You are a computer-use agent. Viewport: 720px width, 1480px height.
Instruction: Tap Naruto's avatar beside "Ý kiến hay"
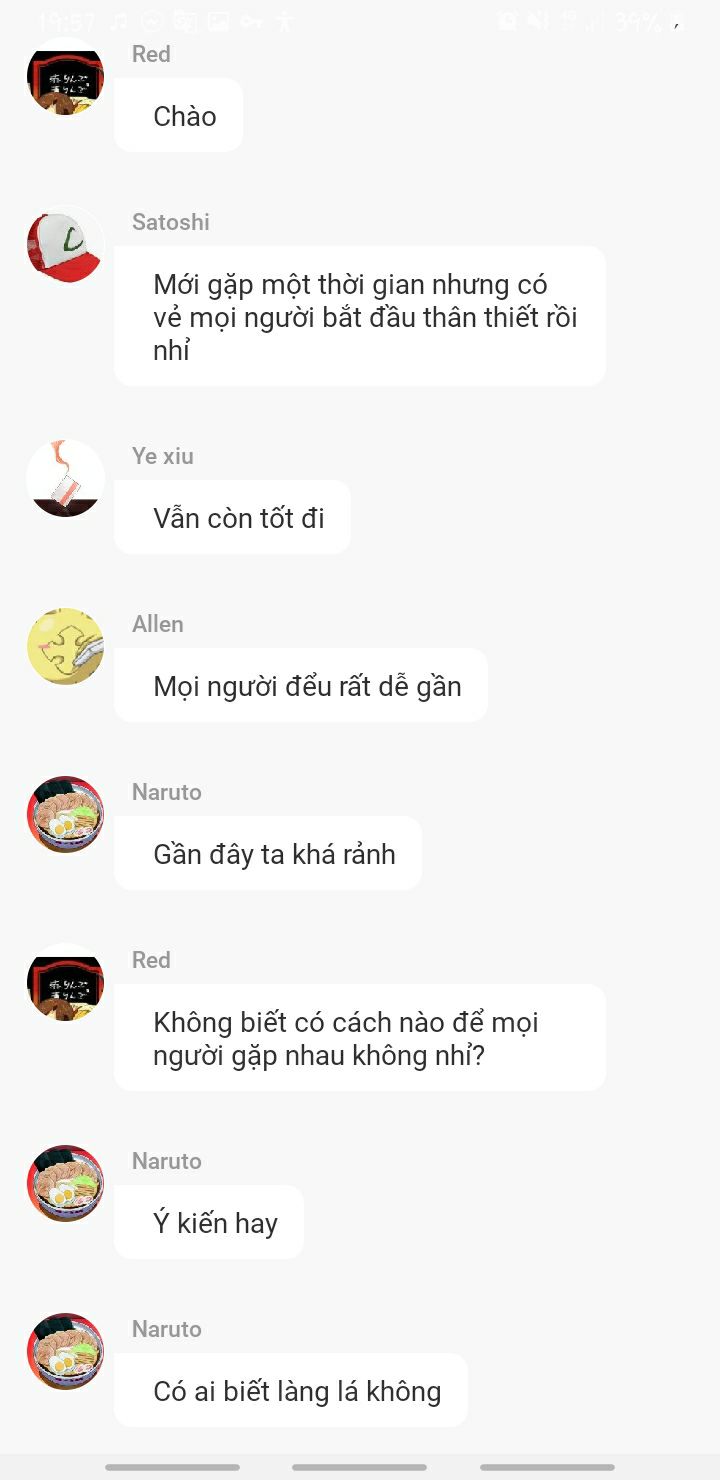click(x=65, y=1184)
